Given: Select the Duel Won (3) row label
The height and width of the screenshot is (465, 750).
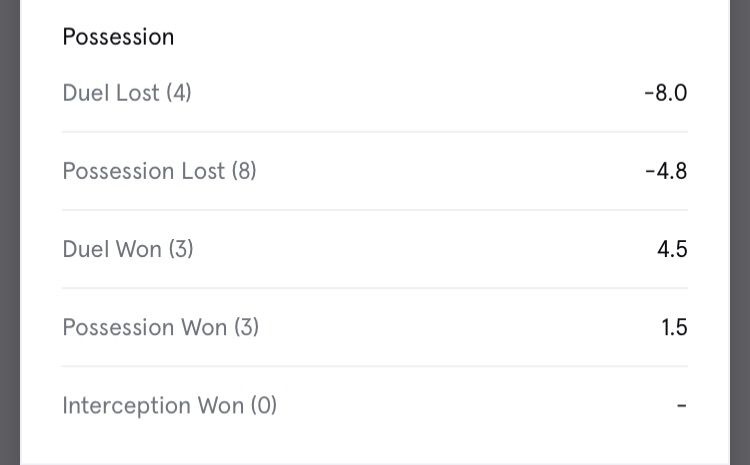Looking at the screenshot, I should pos(127,249).
